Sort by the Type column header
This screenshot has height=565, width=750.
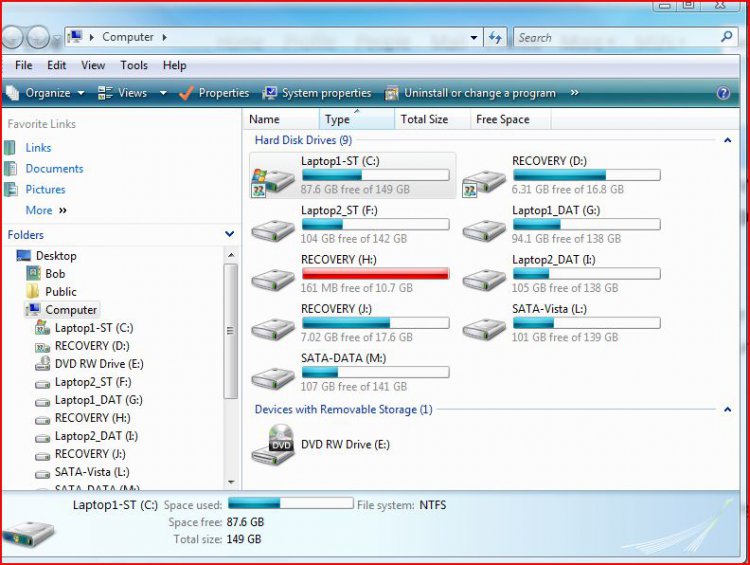356,119
